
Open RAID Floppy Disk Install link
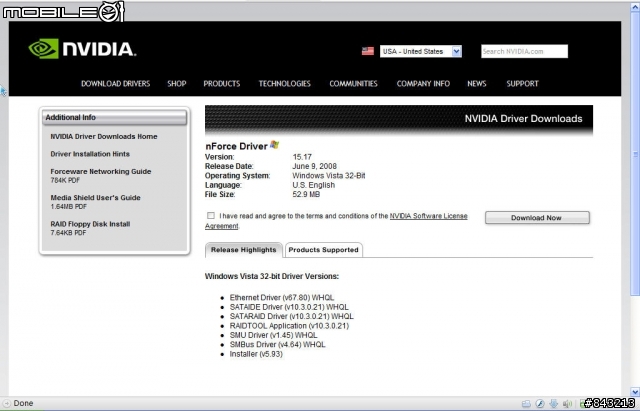coord(90,224)
